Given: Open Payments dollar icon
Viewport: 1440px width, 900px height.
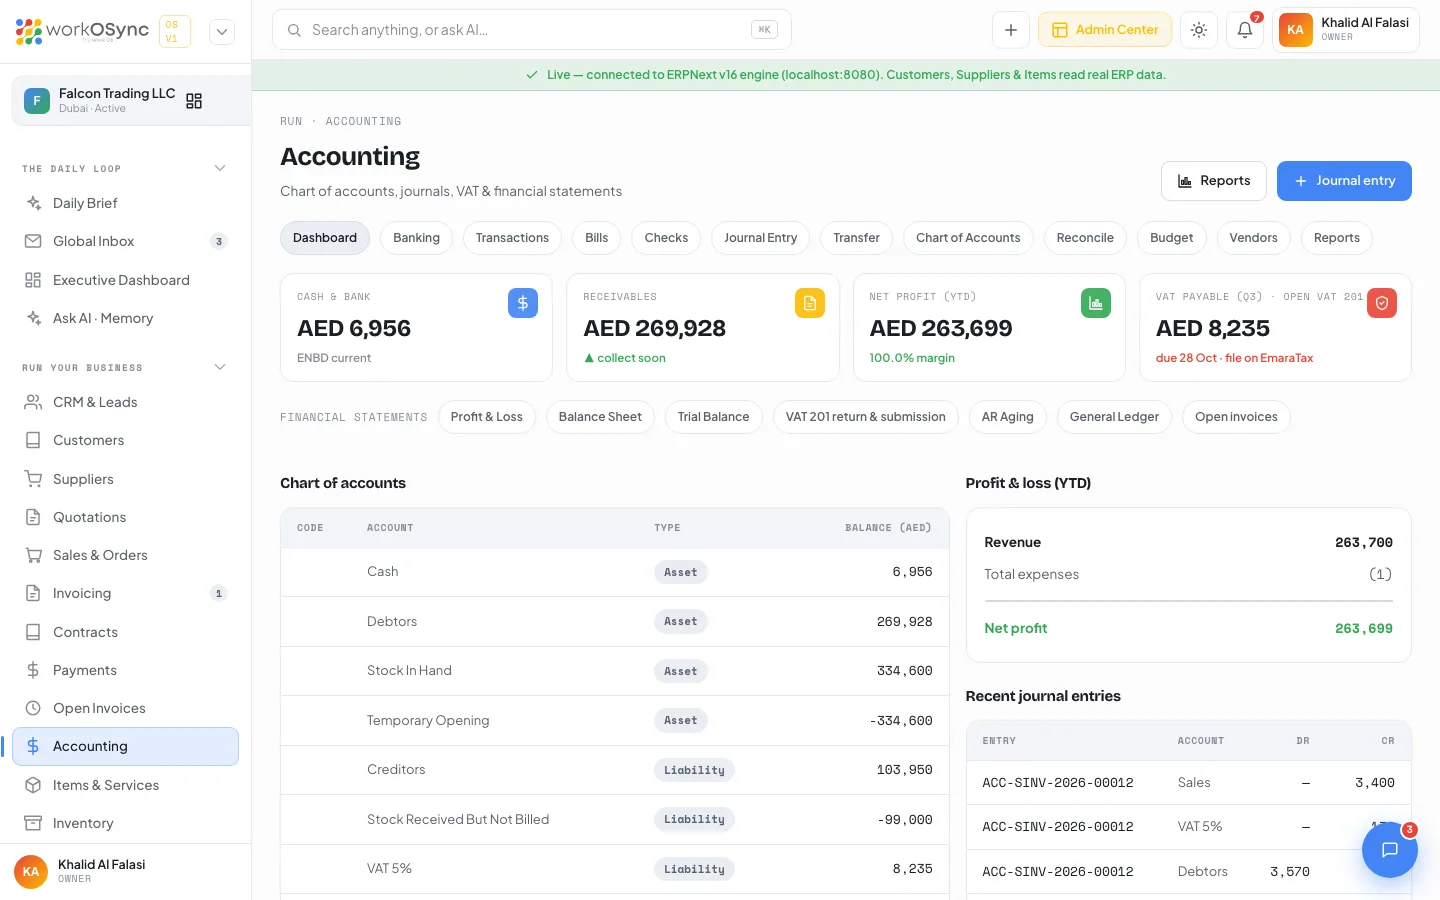Looking at the screenshot, I should (33, 670).
